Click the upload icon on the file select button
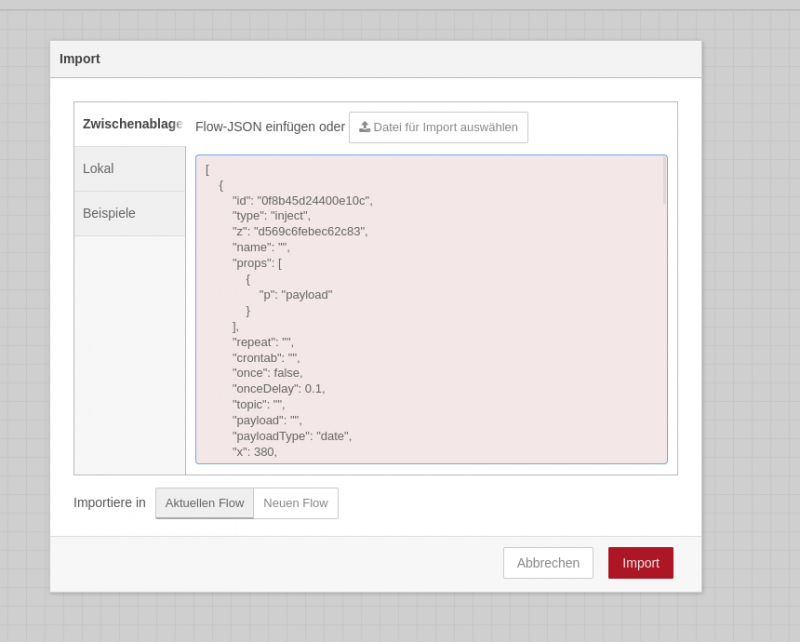Image resolution: width=800 pixels, height=642 pixels. [364, 127]
